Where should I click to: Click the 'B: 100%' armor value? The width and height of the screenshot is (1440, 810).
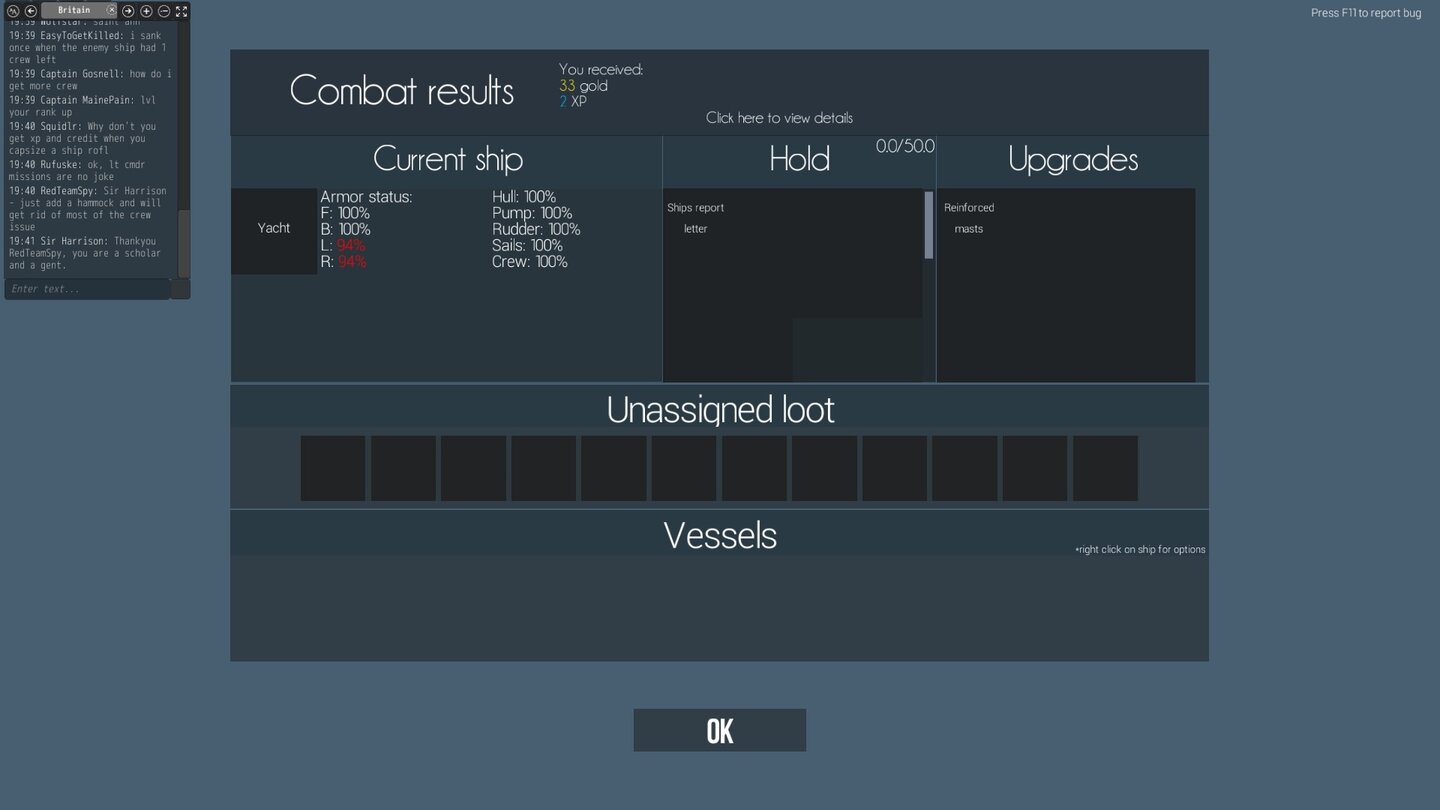point(345,229)
